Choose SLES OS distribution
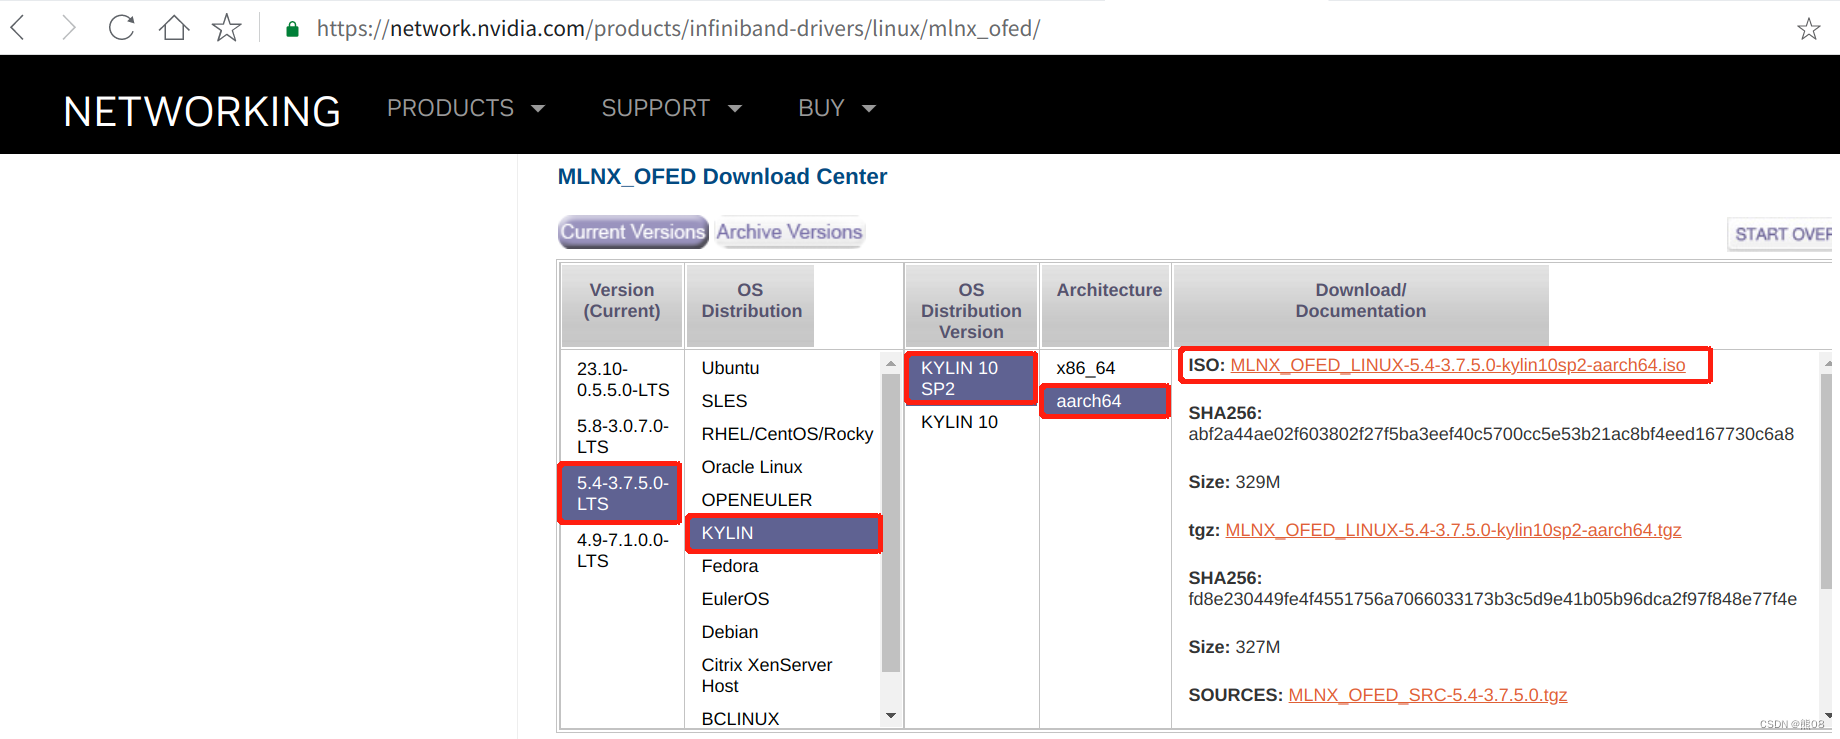This screenshot has height=739, width=1840. tap(724, 401)
